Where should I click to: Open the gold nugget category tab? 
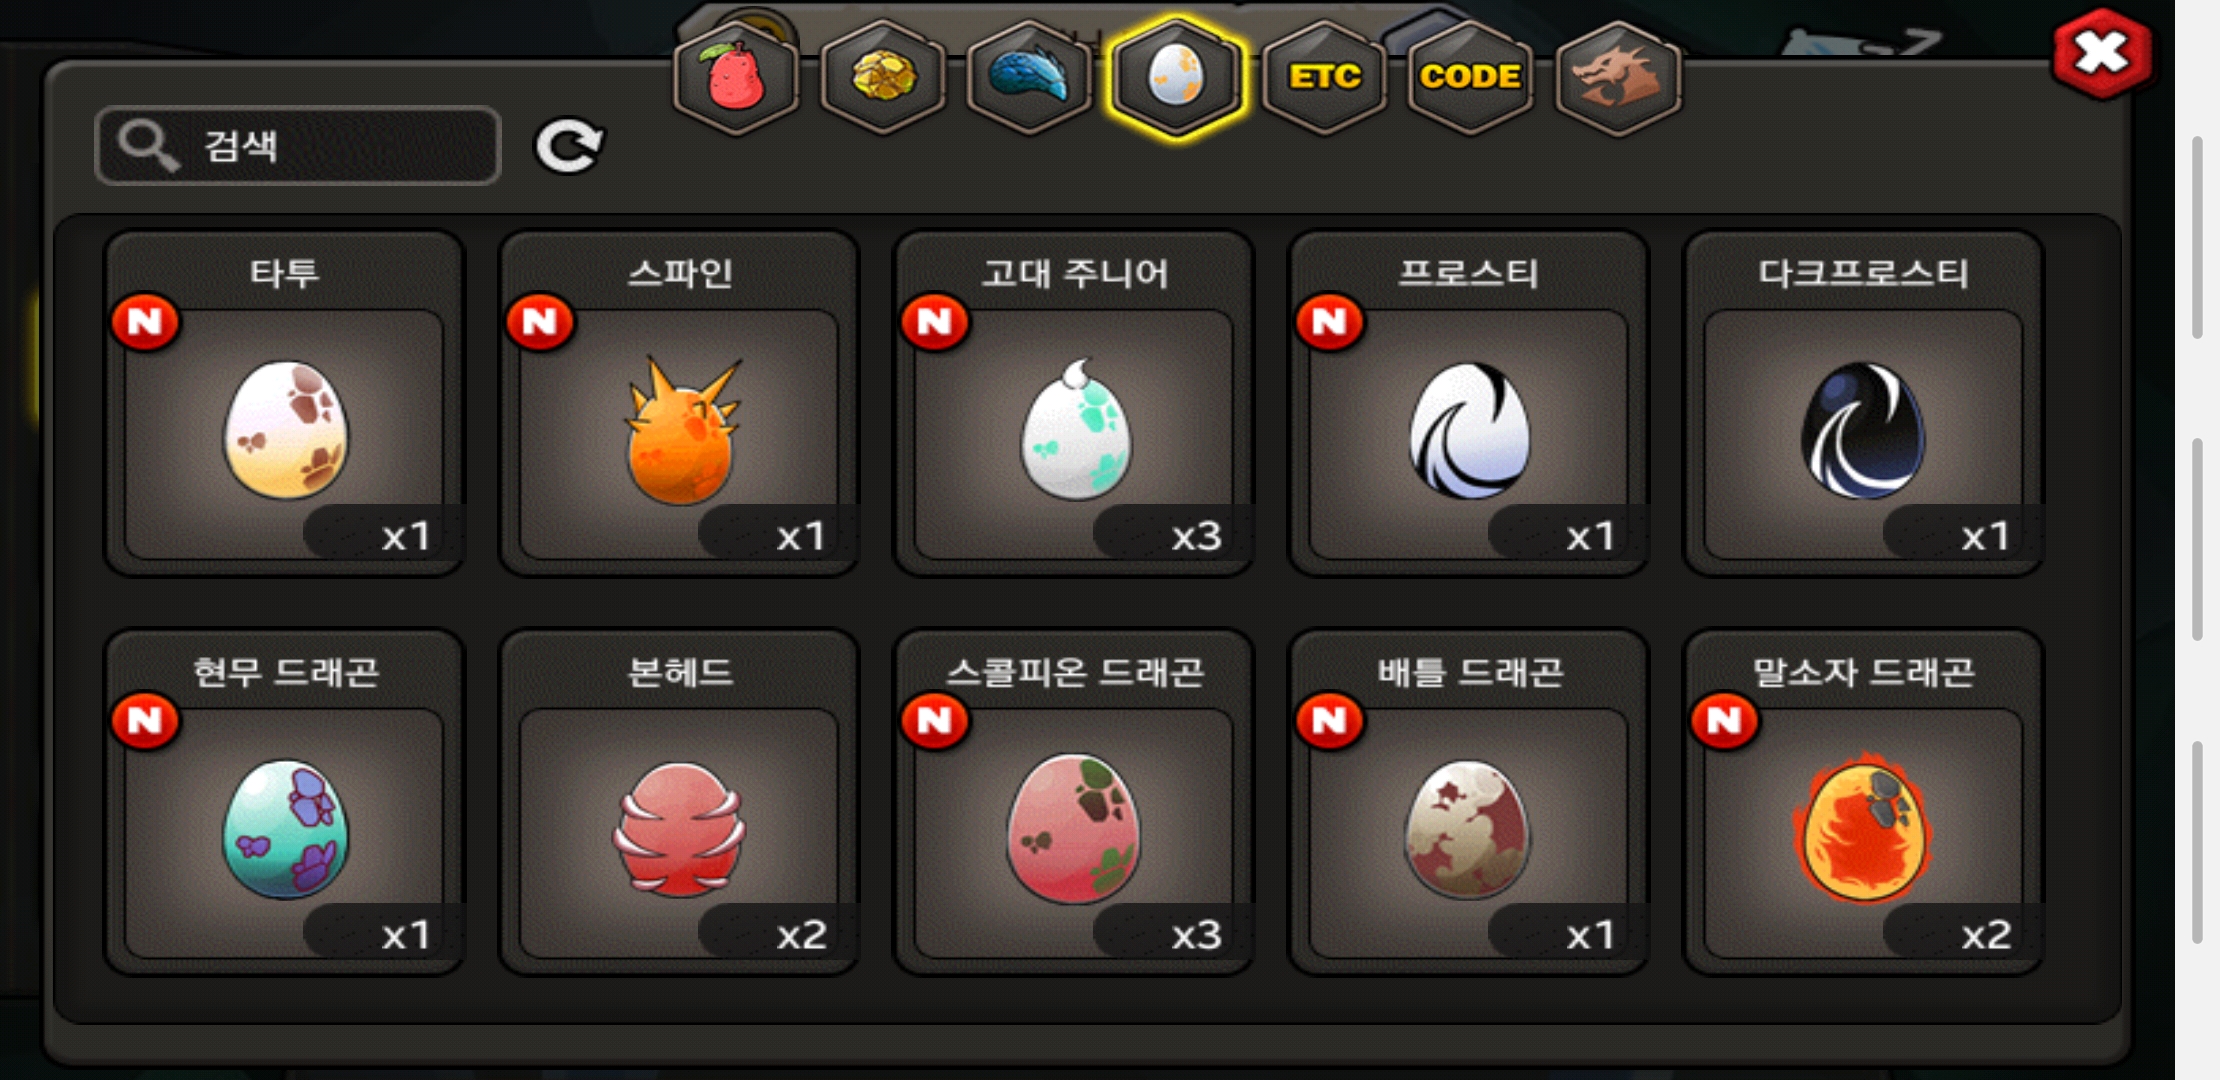[x=882, y=77]
